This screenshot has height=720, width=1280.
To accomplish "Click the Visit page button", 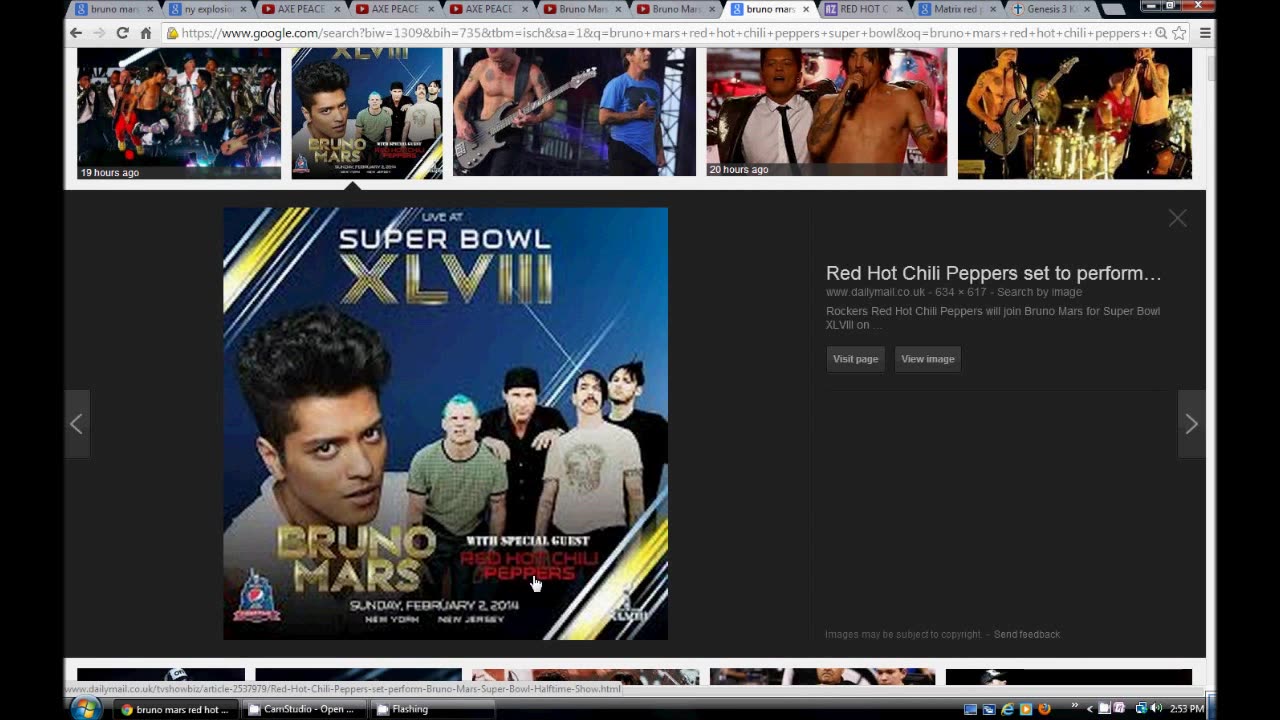I will point(855,359).
